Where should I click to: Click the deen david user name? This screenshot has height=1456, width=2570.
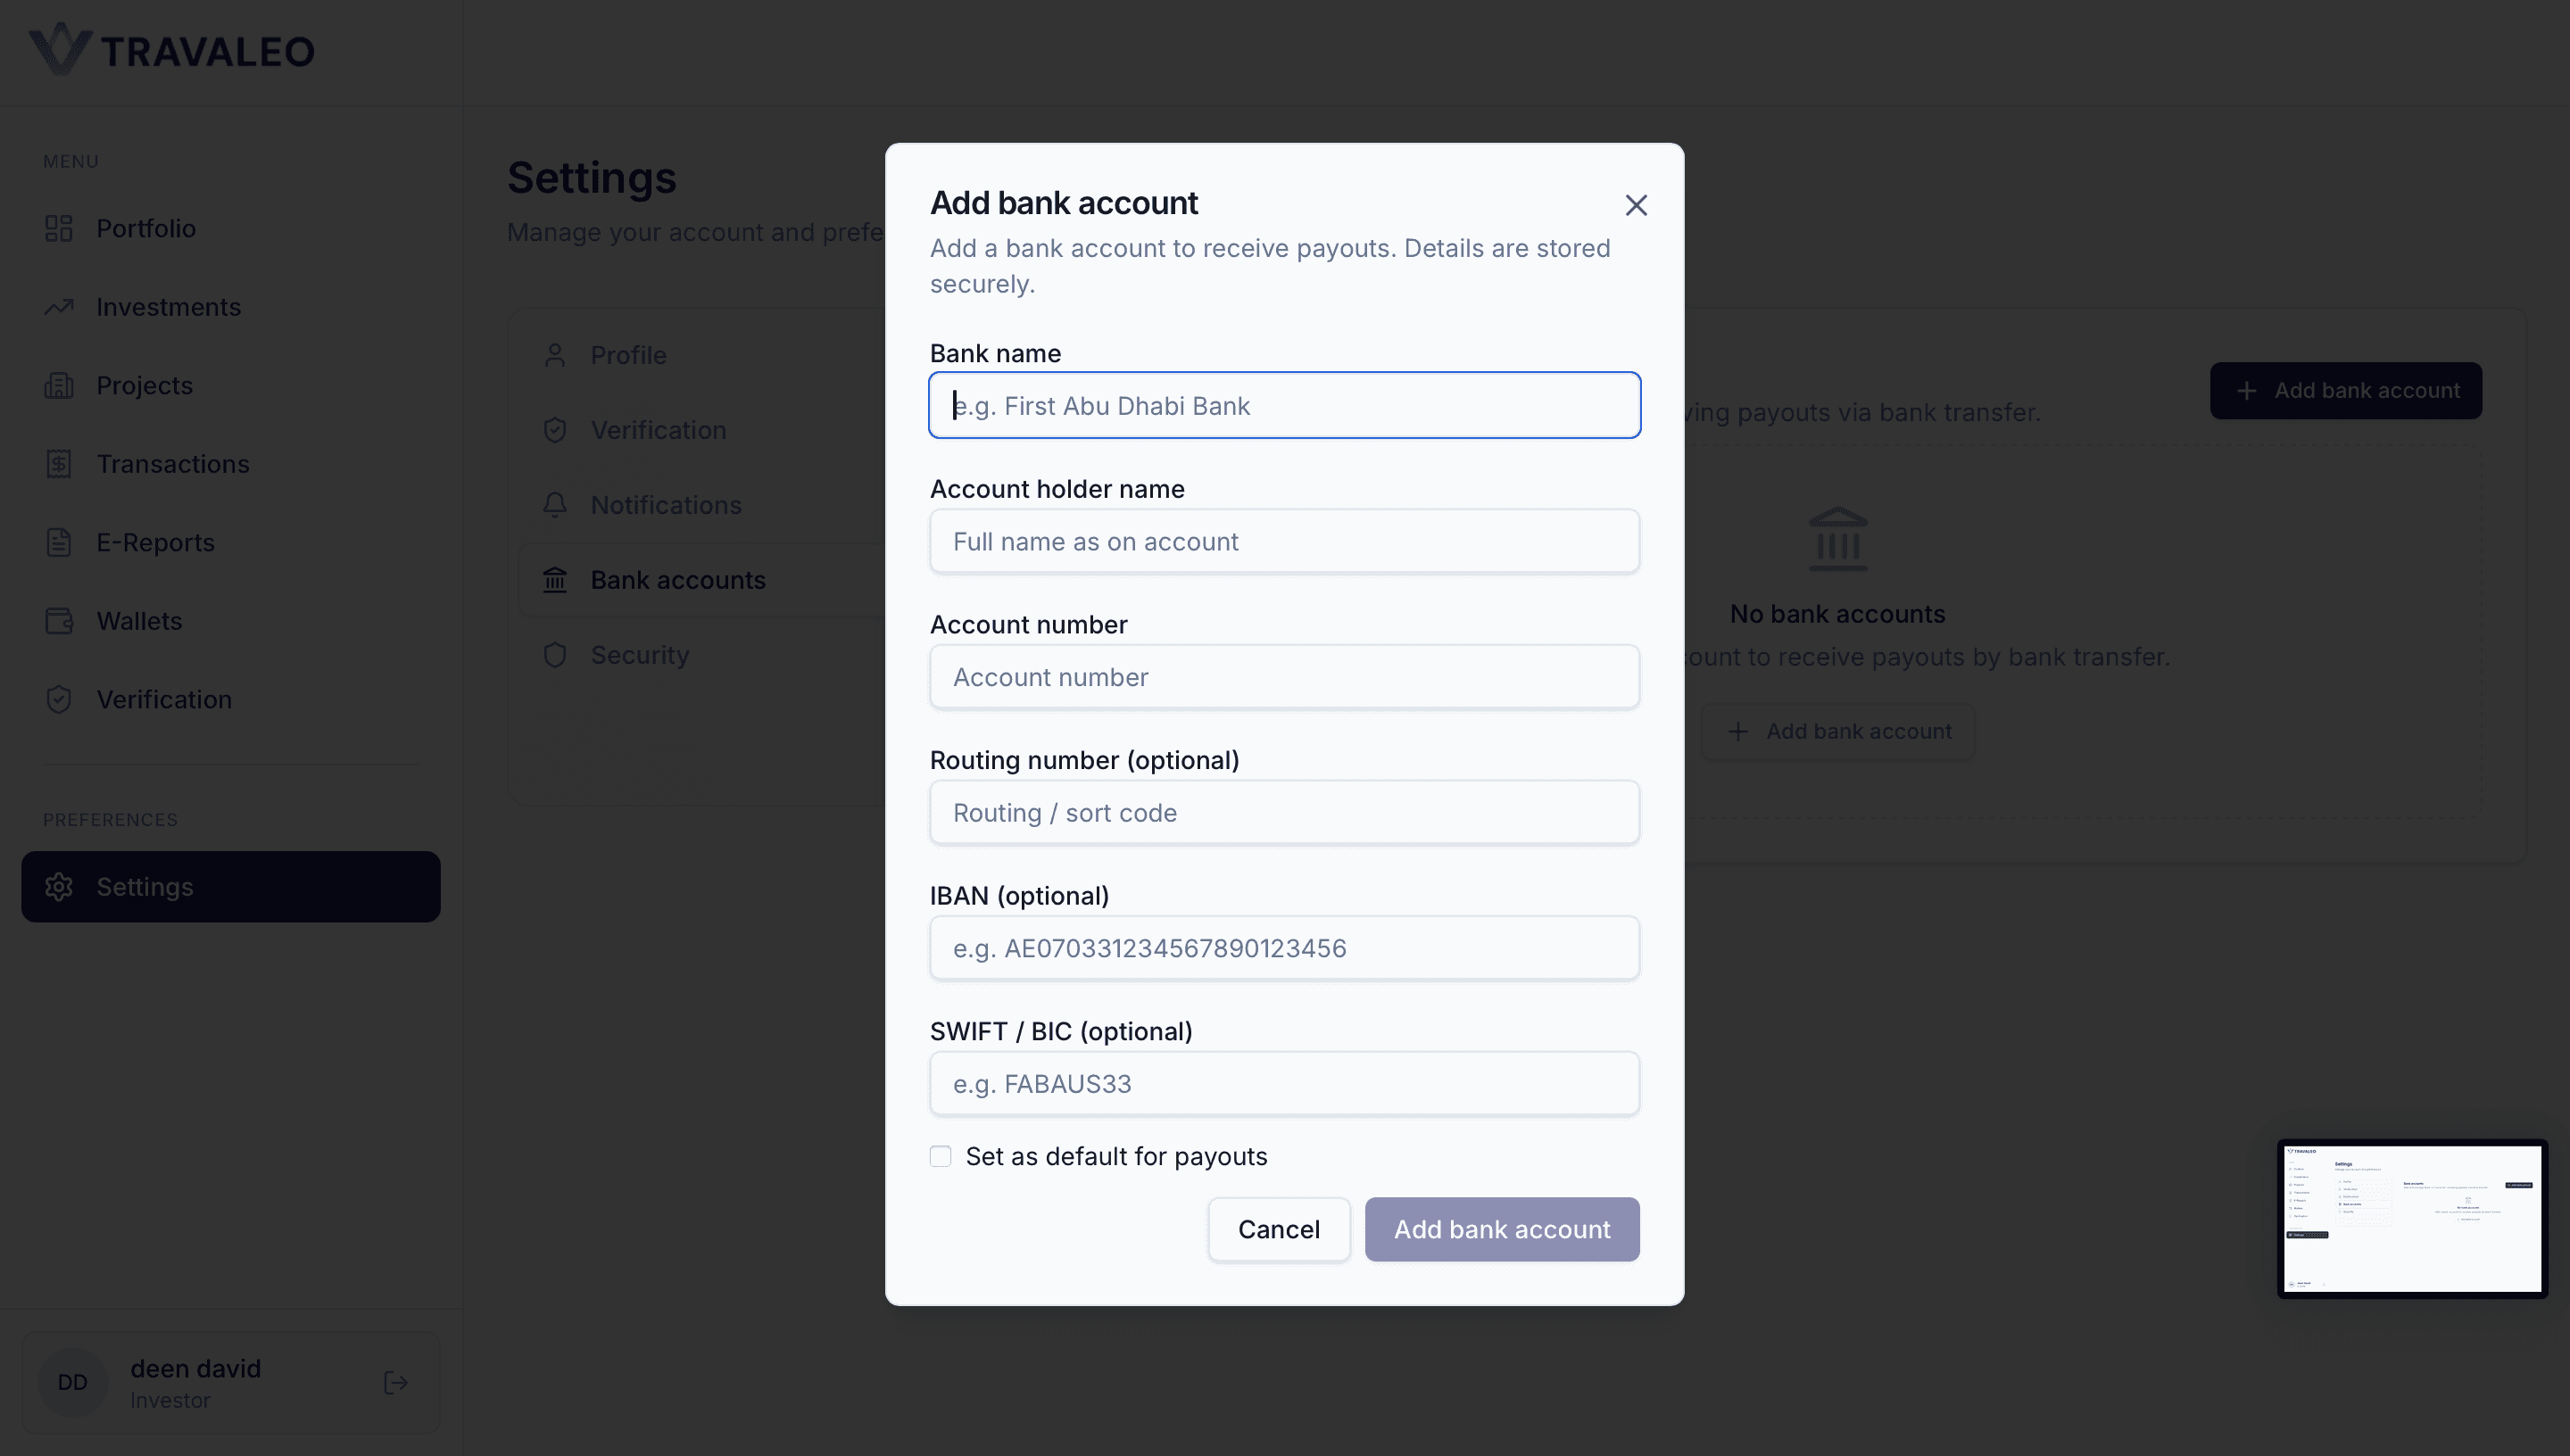(195, 1368)
